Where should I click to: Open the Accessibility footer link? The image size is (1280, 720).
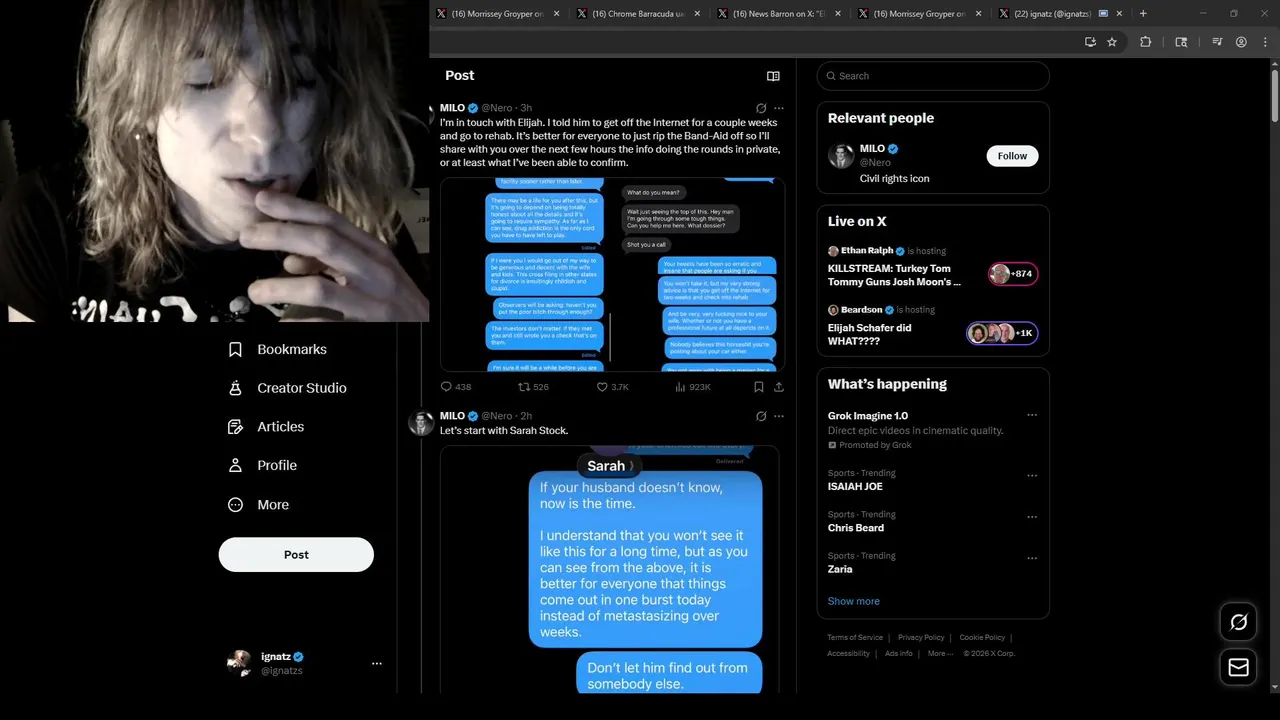(848, 654)
